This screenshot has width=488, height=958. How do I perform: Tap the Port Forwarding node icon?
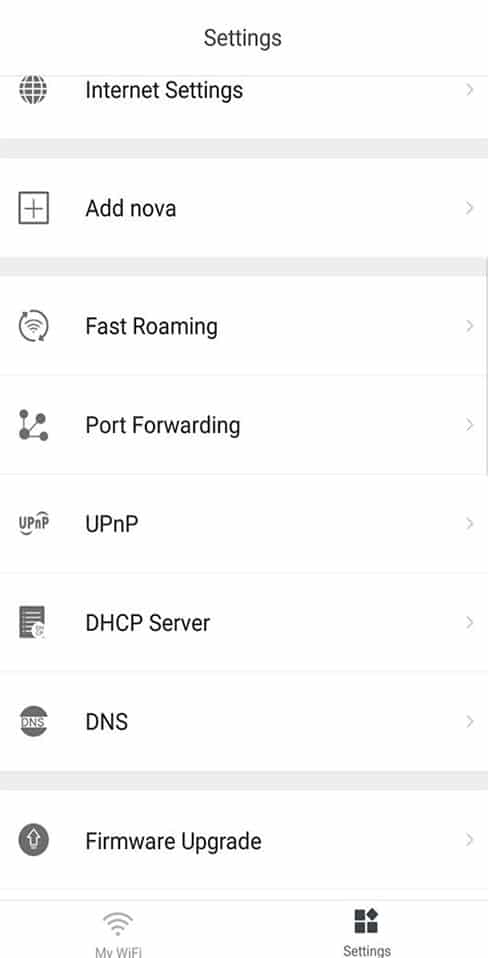33,425
